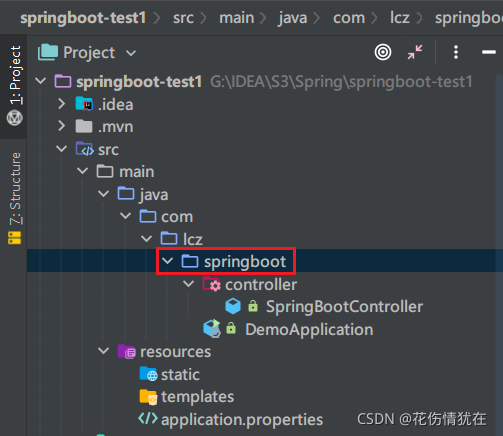The width and height of the screenshot is (503, 436).
Task: Expand the .idea folder
Action: [x=62, y=104]
